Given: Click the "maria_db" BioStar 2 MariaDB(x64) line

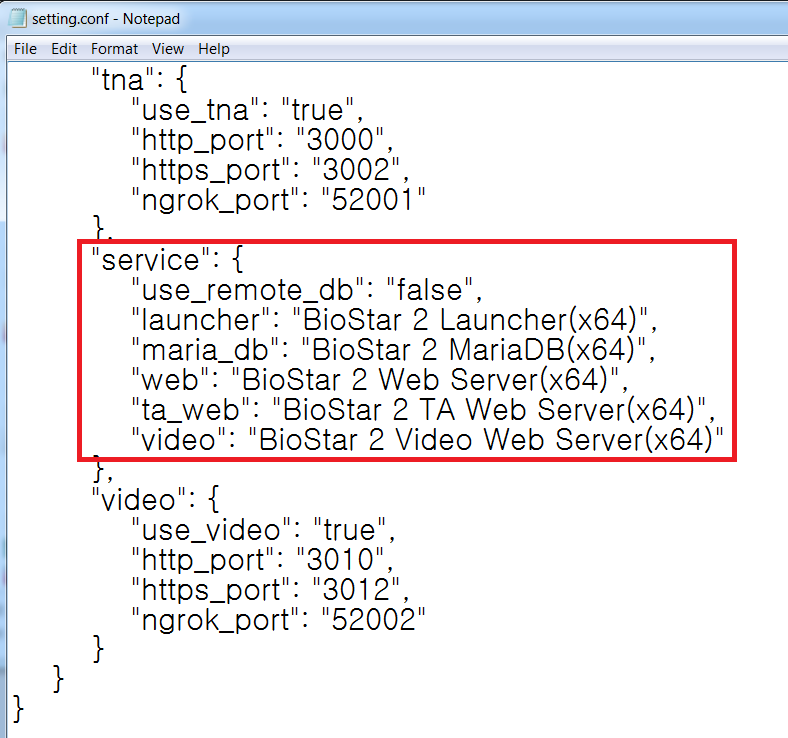Looking at the screenshot, I should [x=393, y=350].
